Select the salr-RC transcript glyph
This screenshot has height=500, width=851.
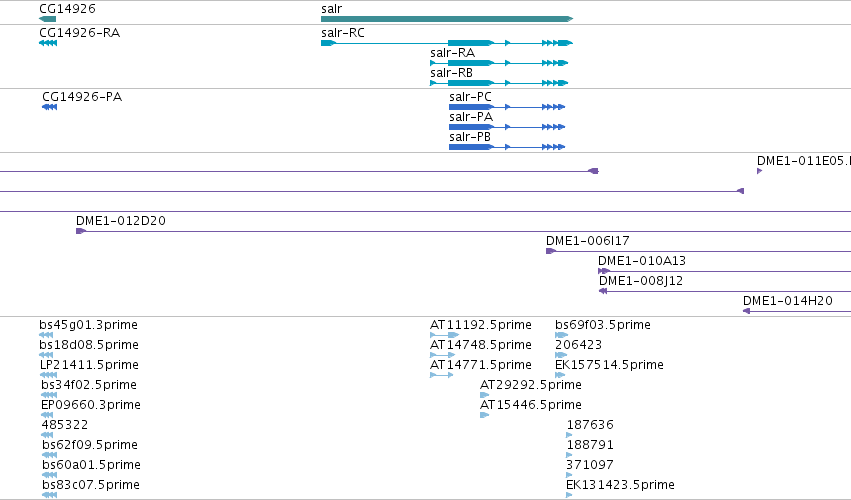click(447, 43)
